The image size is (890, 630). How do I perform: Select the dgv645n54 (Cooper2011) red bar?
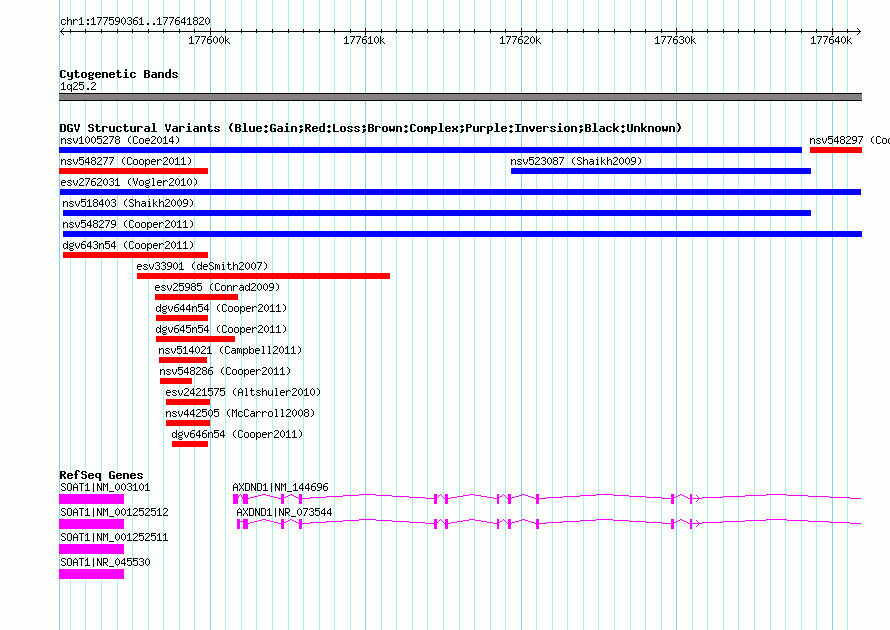click(x=195, y=339)
